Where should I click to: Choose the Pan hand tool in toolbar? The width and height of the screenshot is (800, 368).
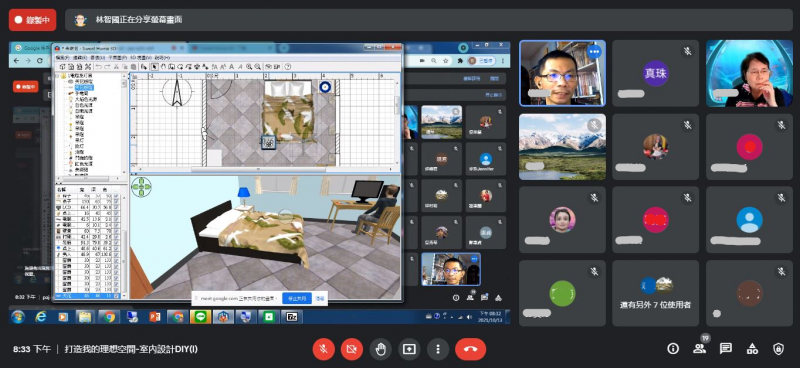click(163, 67)
